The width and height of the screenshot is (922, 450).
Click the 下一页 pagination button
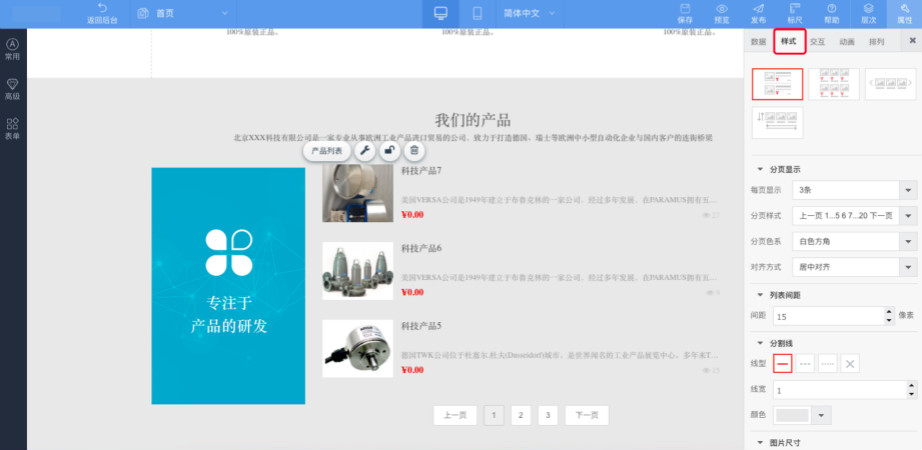(x=586, y=416)
